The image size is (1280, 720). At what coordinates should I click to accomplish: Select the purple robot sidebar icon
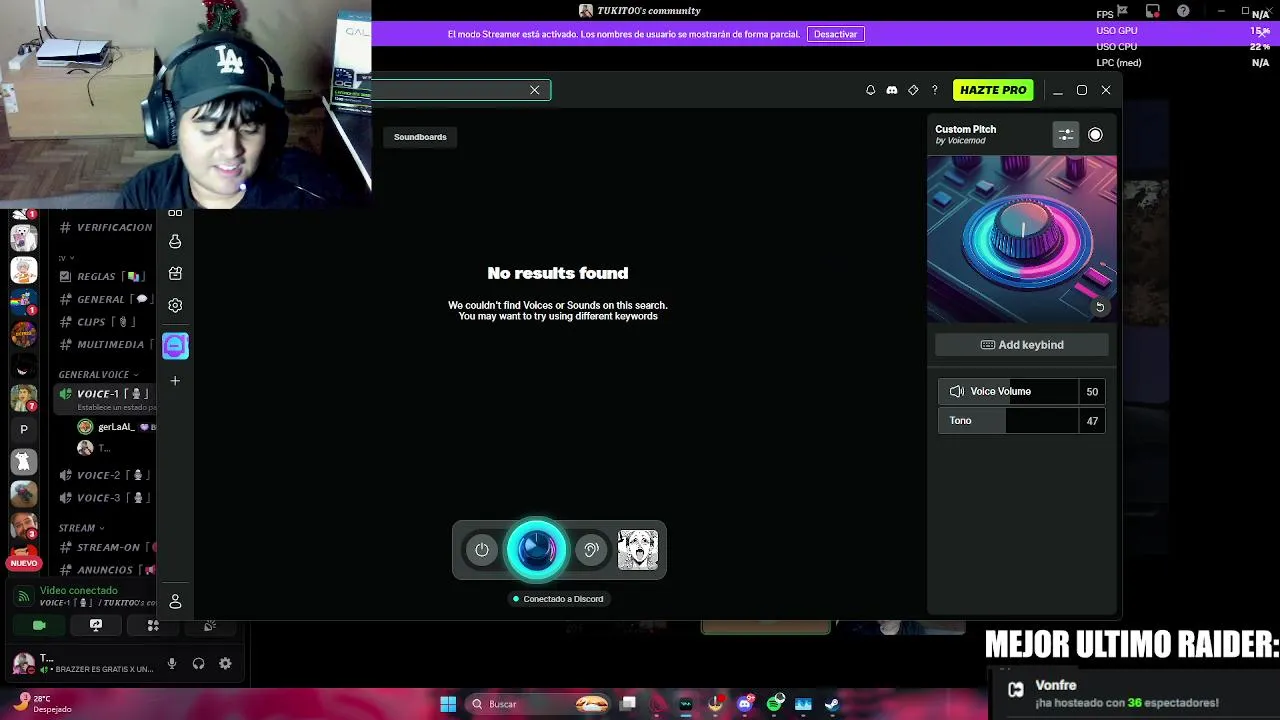click(x=175, y=346)
